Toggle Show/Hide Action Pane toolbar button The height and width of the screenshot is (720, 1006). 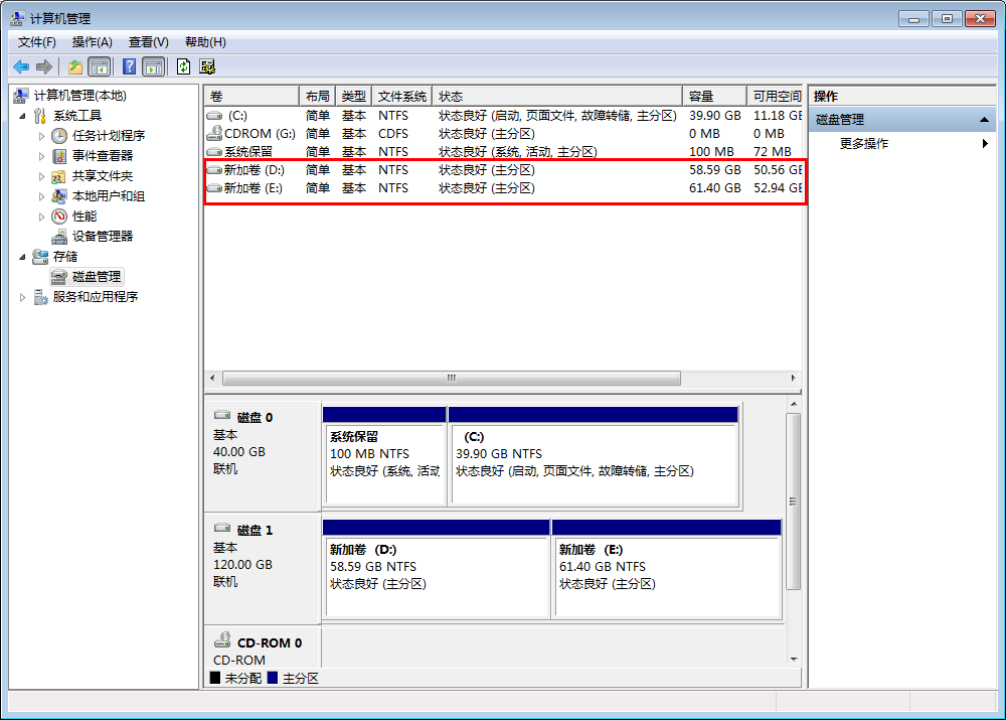tap(153, 67)
